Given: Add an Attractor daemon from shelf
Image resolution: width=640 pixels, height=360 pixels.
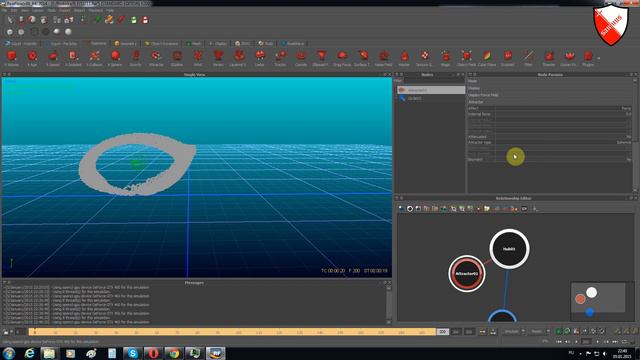Looking at the screenshot, I should [x=156, y=58].
